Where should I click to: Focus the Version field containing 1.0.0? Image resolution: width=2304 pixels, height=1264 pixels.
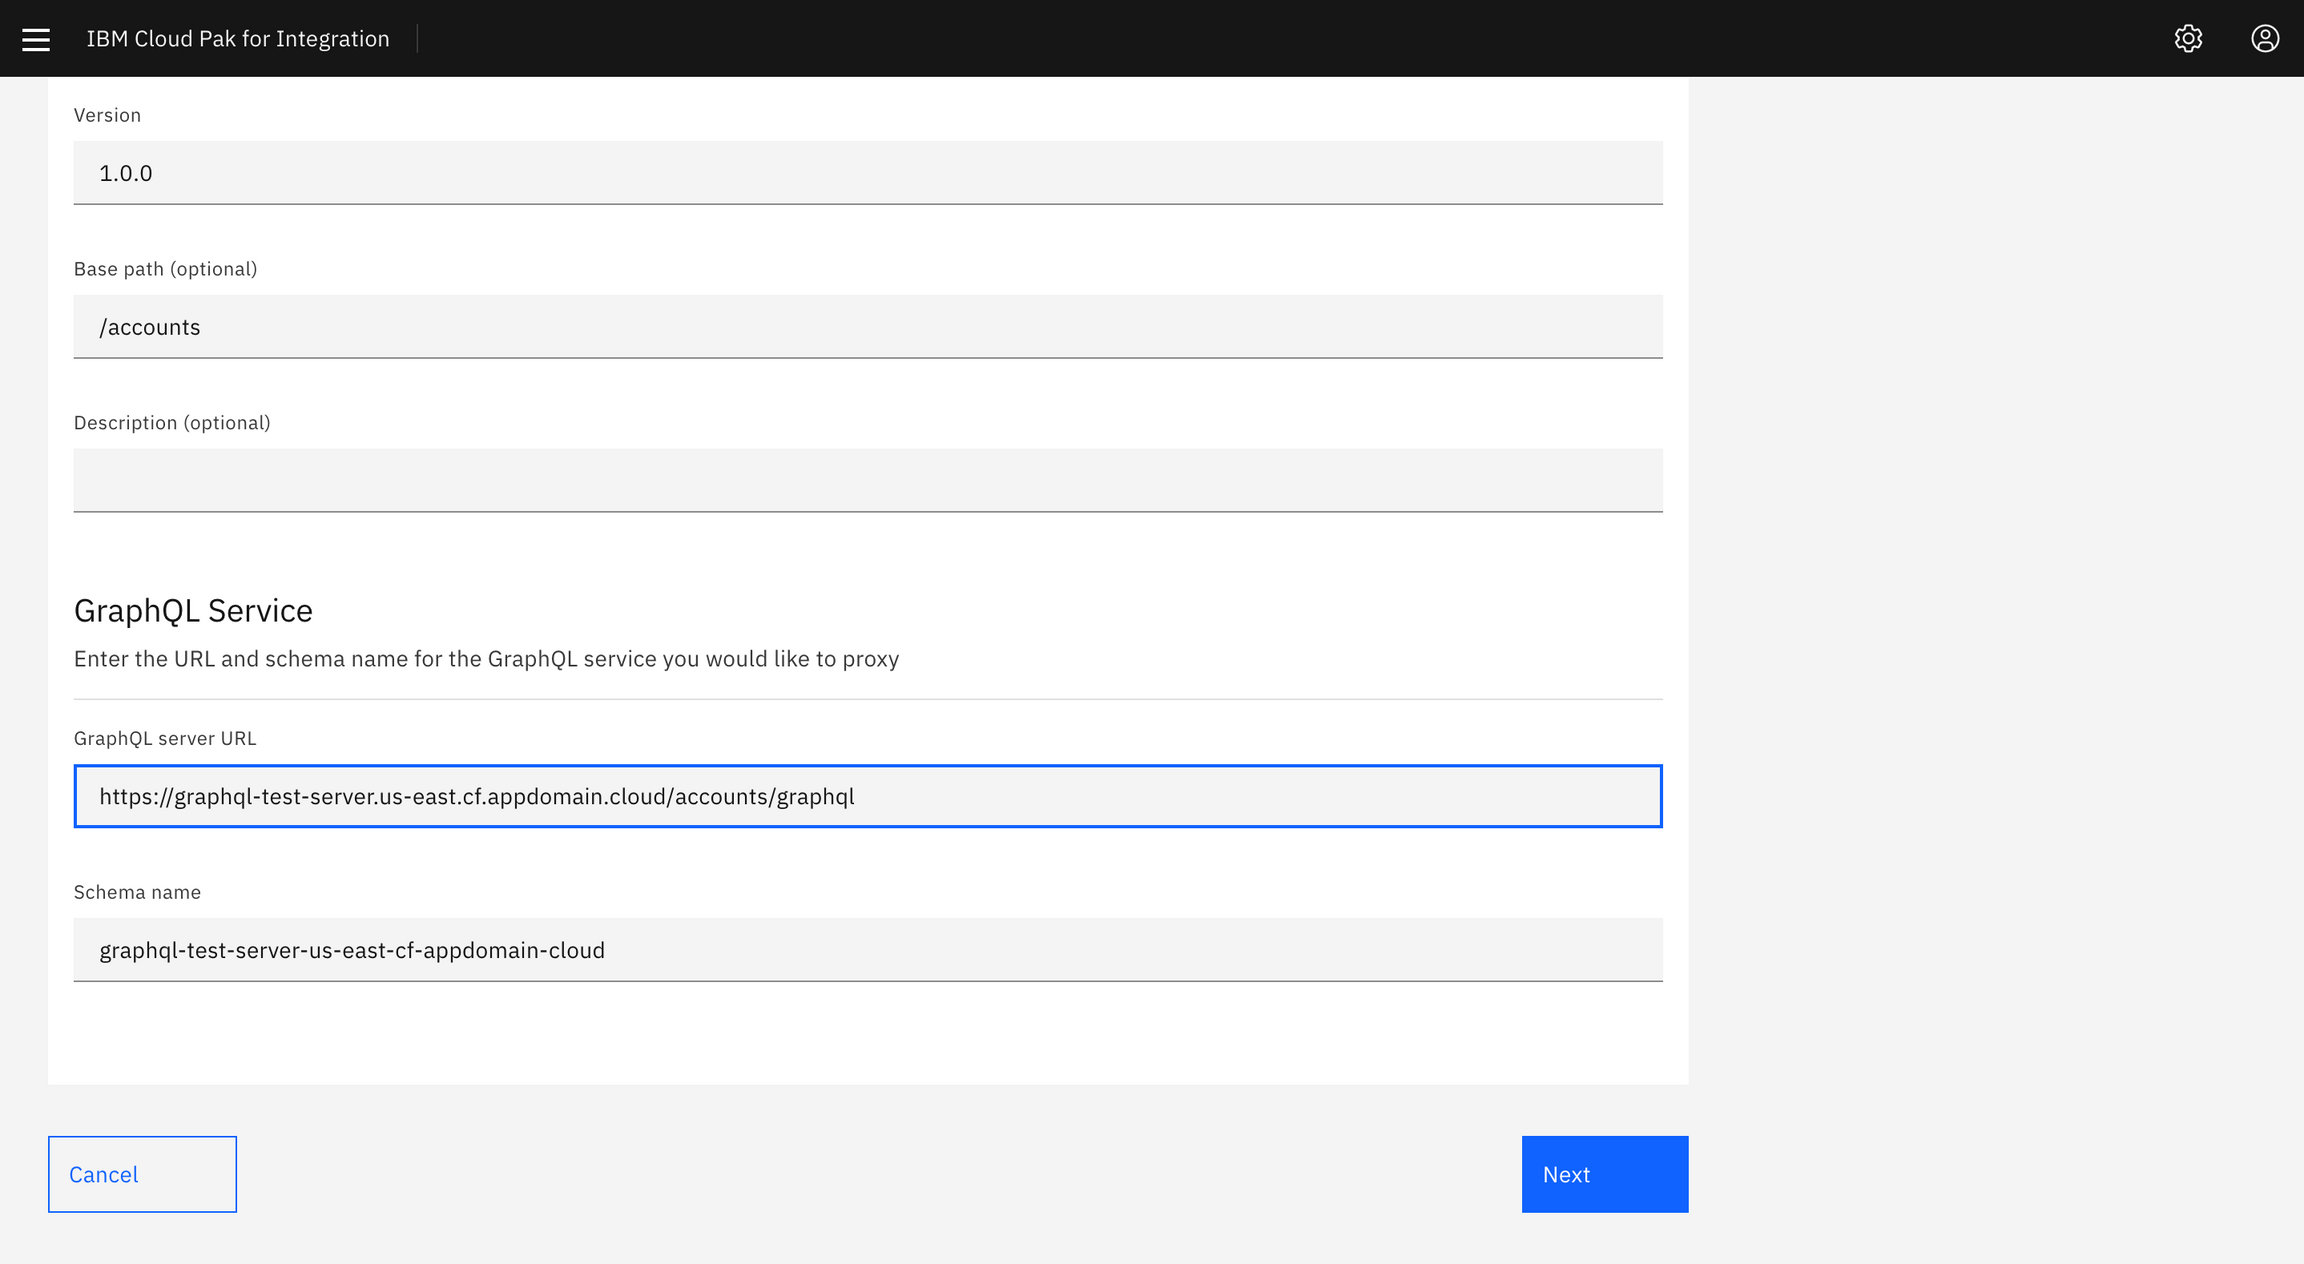tap(867, 173)
